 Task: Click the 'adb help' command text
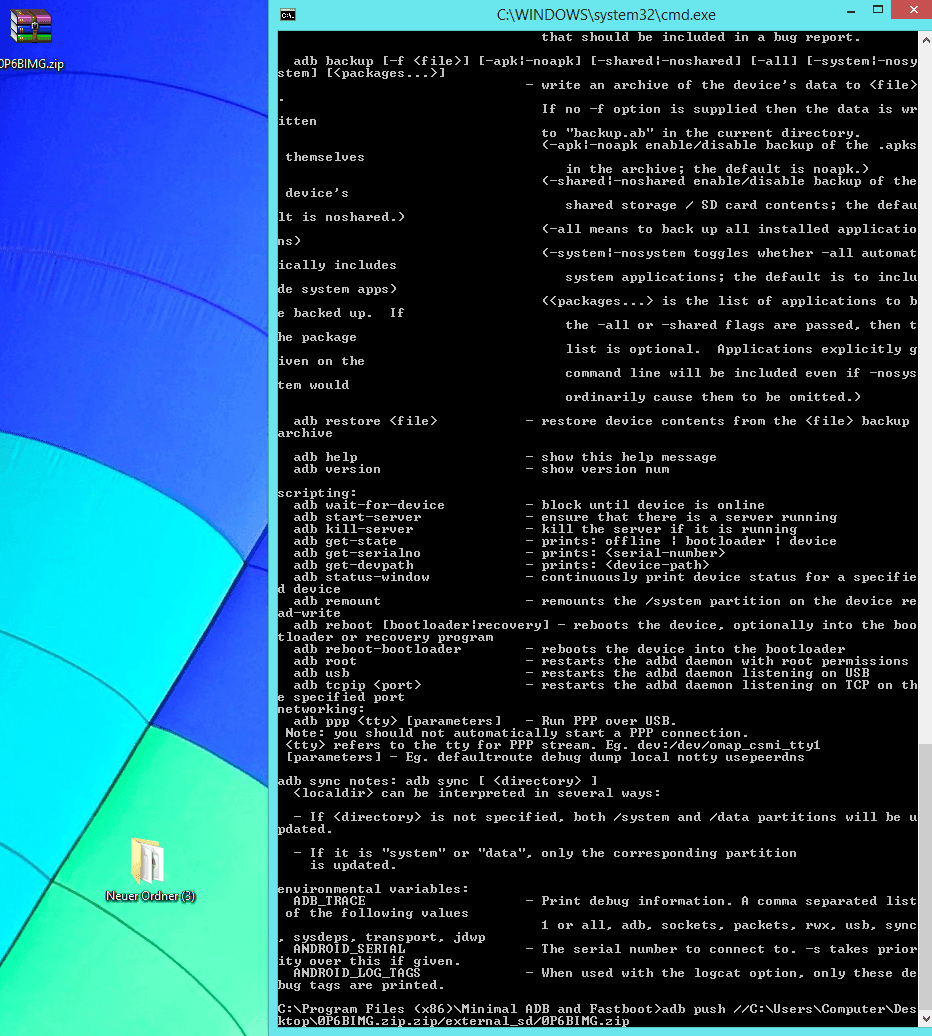325,457
